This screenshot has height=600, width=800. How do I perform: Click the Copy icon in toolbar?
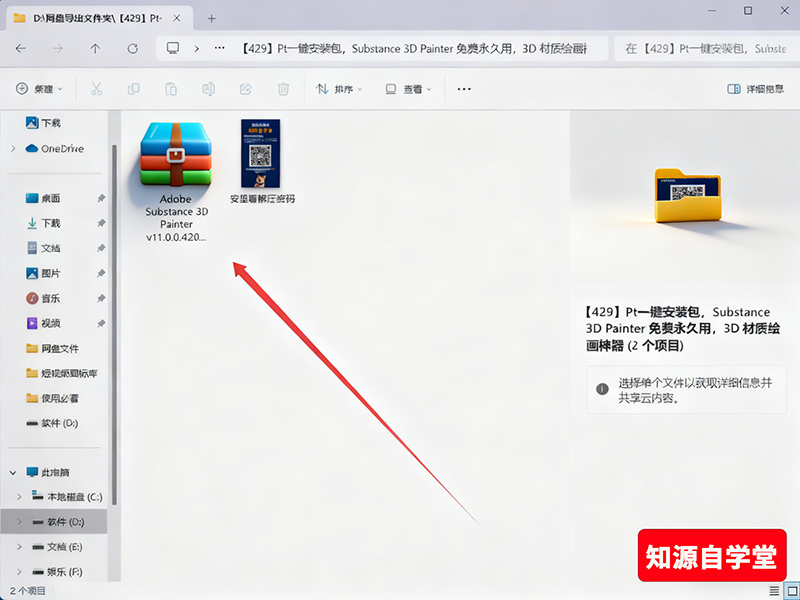133,89
